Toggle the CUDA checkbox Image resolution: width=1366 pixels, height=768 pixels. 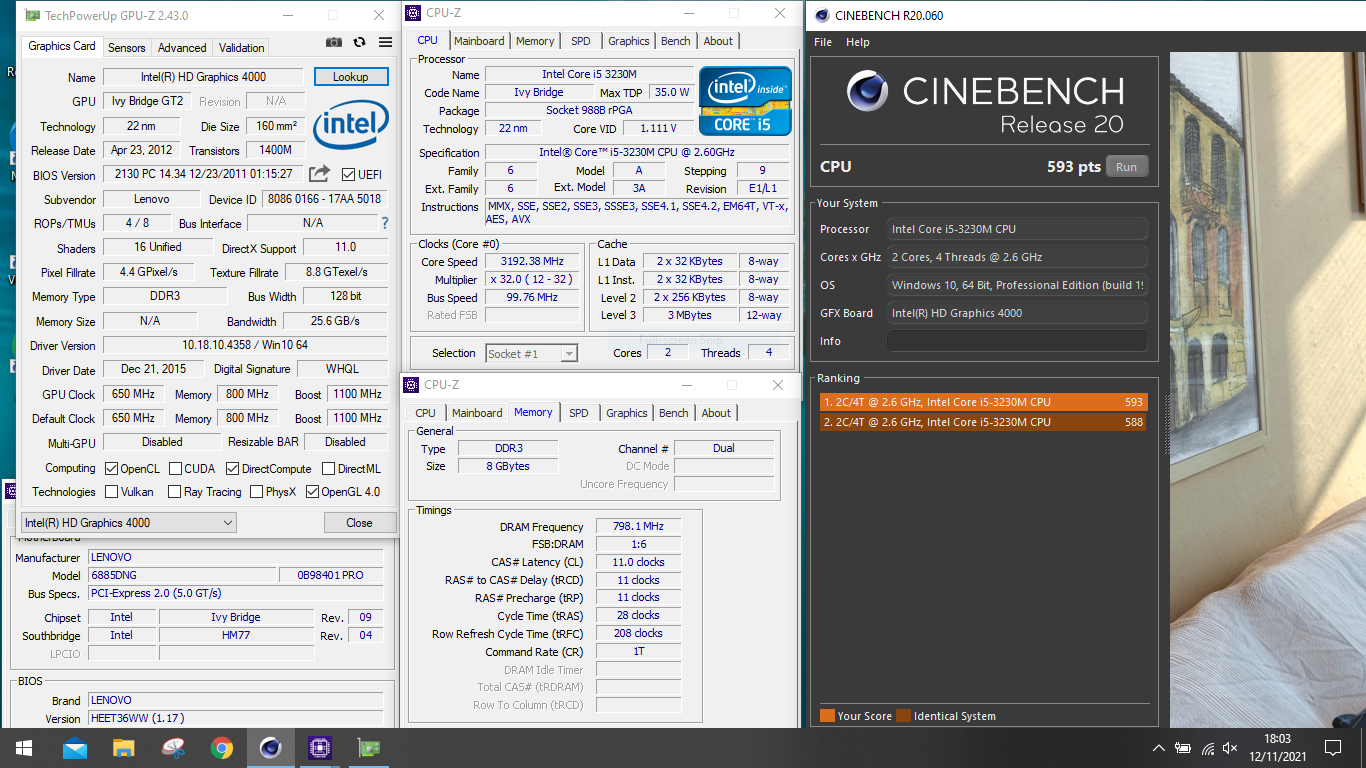pyautogui.click(x=175, y=468)
